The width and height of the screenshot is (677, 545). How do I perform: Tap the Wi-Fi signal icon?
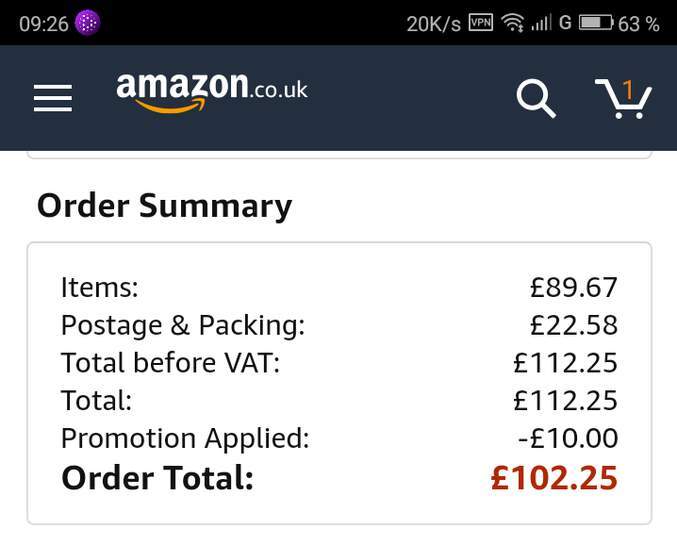pos(513,22)
